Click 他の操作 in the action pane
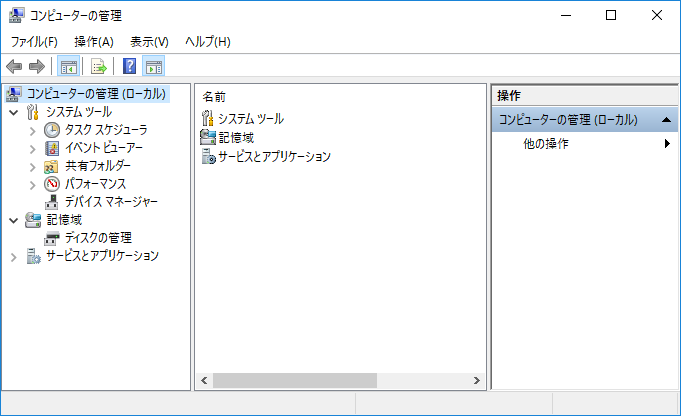Screen dimensions: 681x416 click(545, 143)
